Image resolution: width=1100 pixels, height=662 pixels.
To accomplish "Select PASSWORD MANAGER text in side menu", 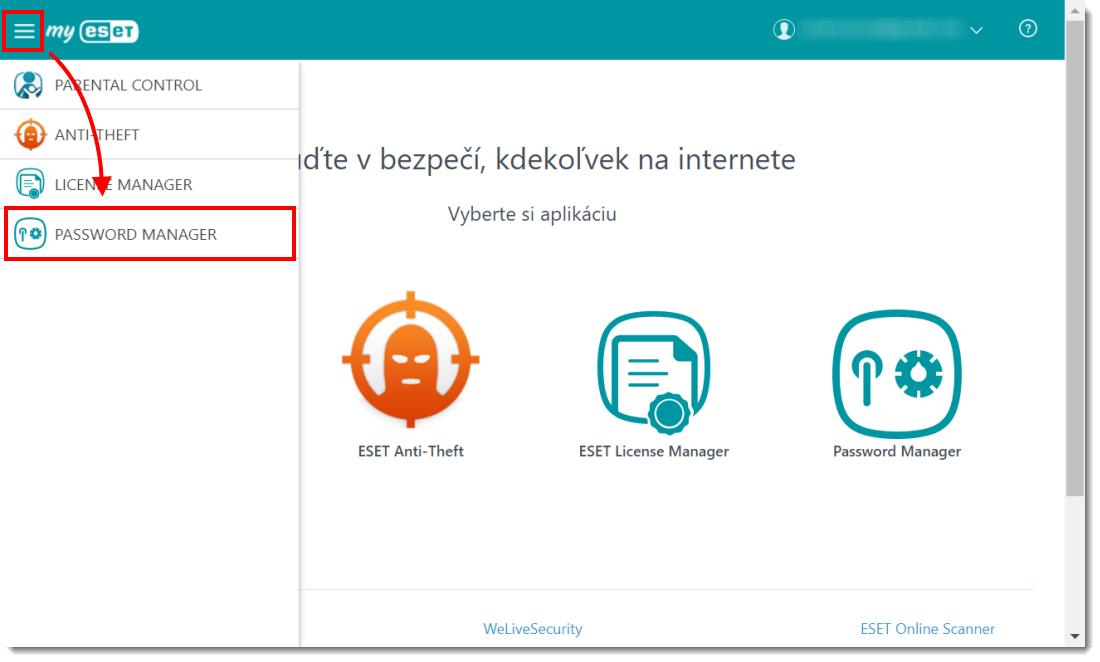I will [136, 234].
